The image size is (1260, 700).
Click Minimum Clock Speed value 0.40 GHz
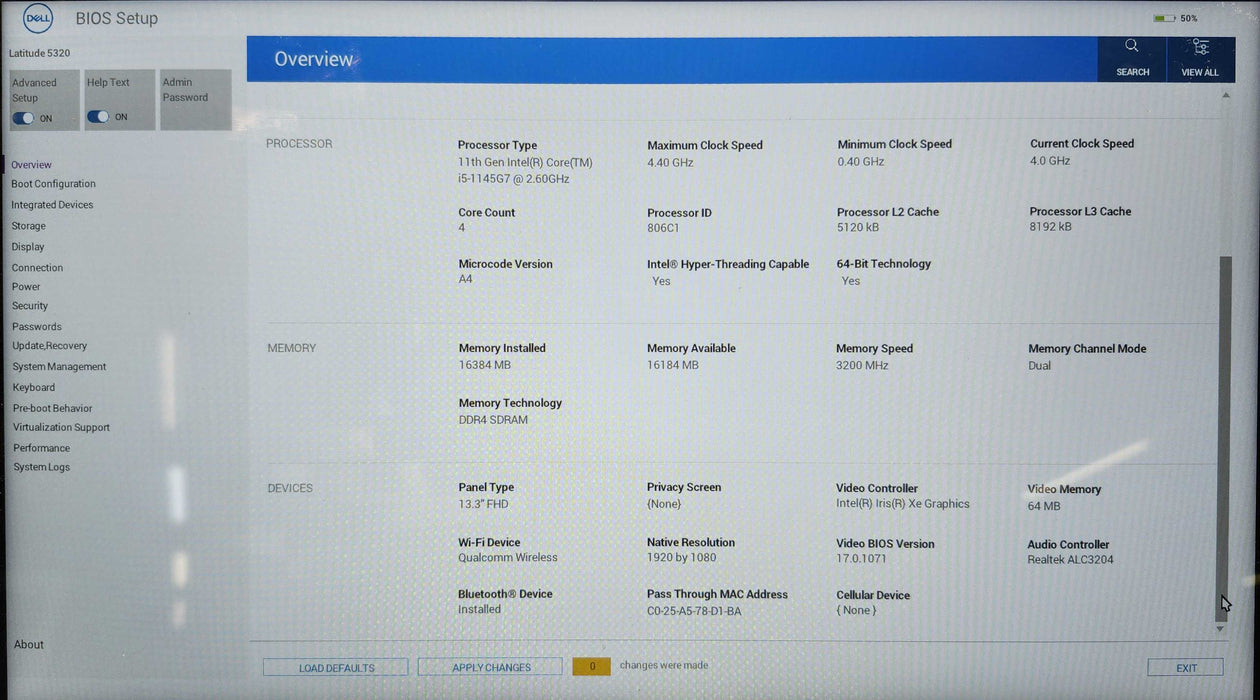click(x=861, y=161)
